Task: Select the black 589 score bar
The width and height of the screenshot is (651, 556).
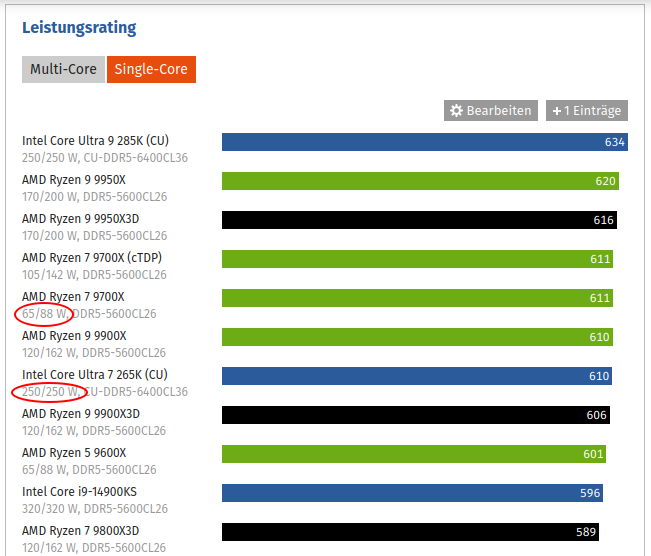Action: (x=410, y=532)
